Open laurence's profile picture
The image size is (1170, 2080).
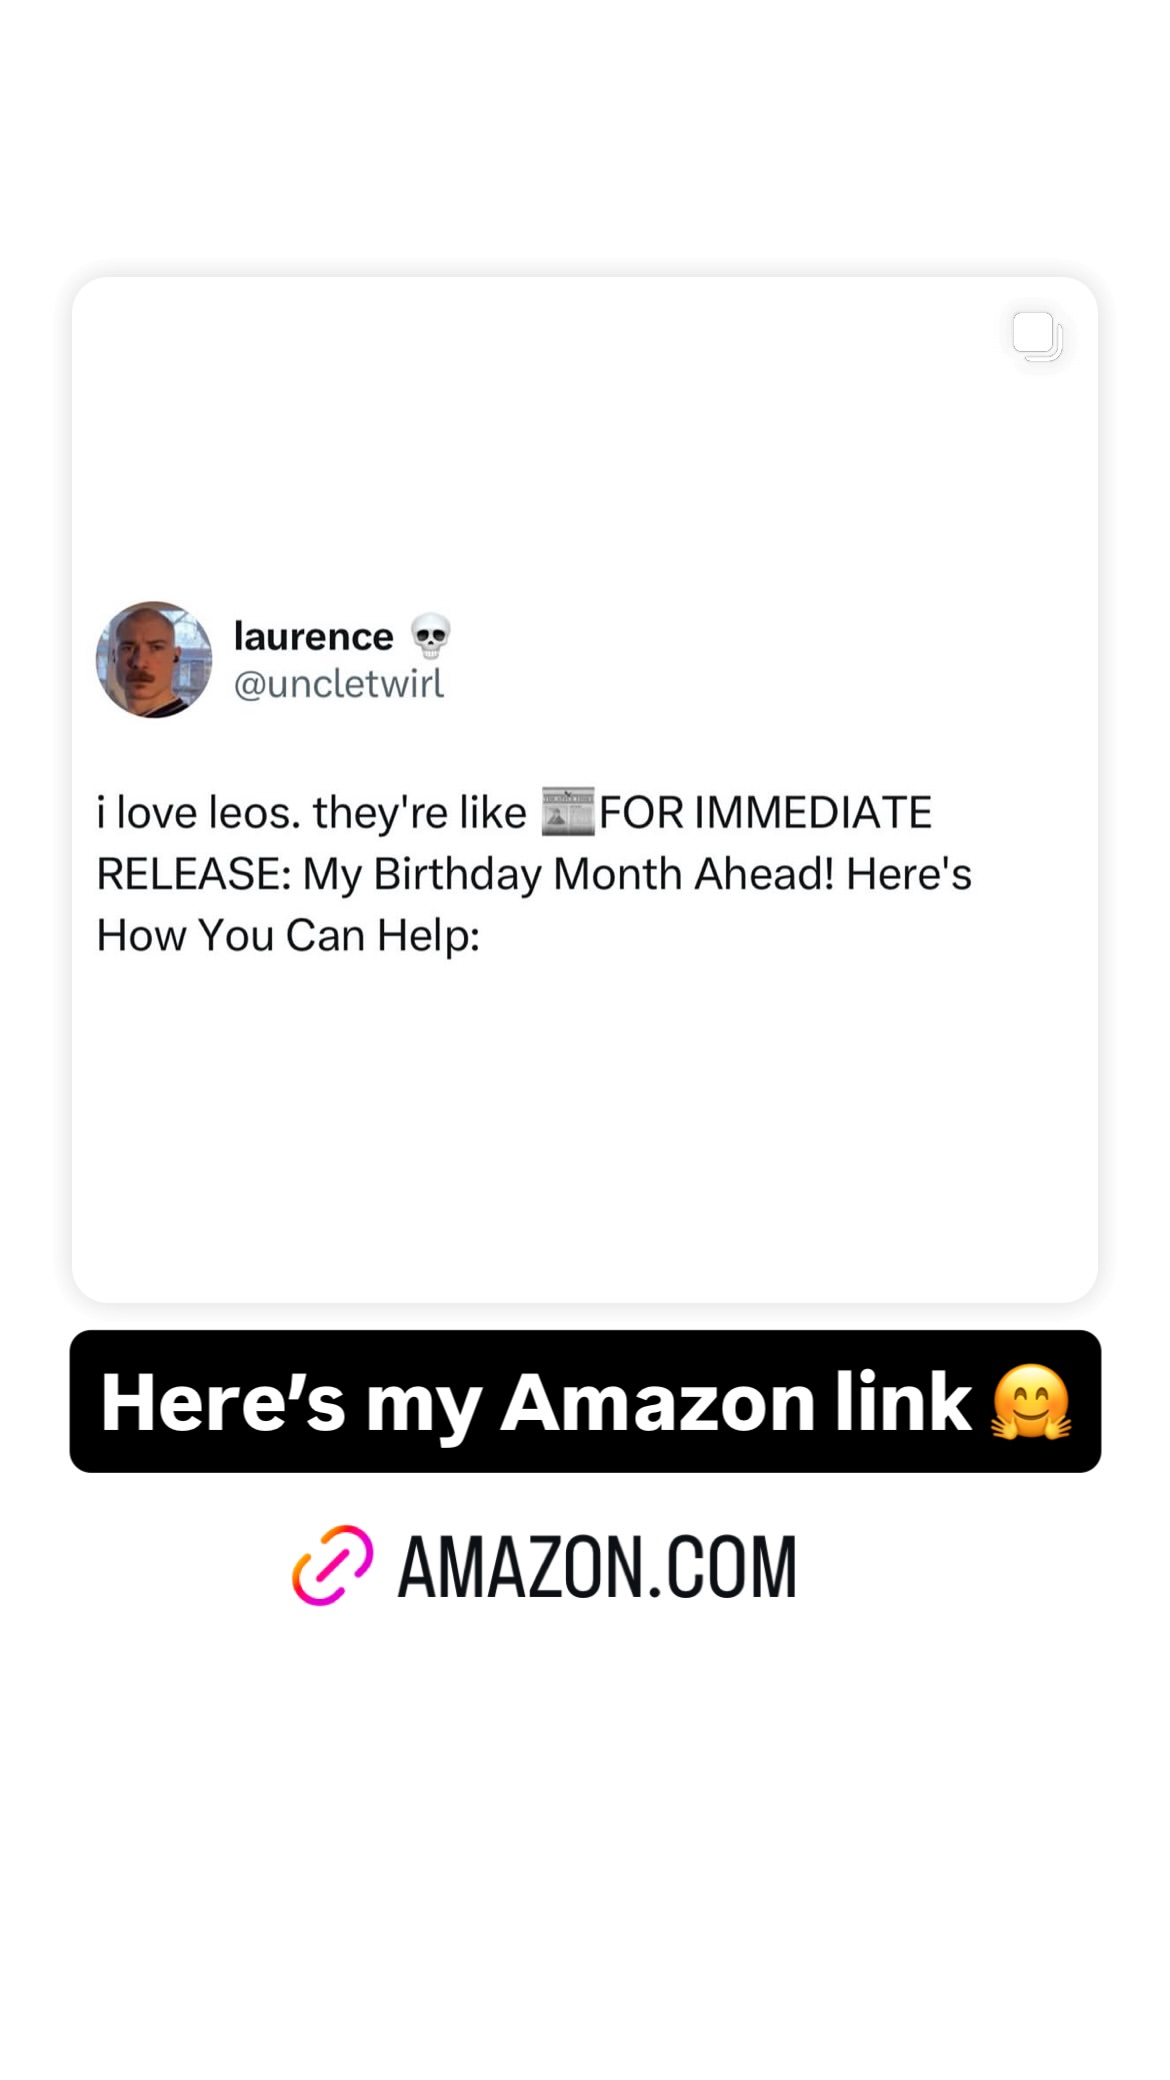(154, 659)
